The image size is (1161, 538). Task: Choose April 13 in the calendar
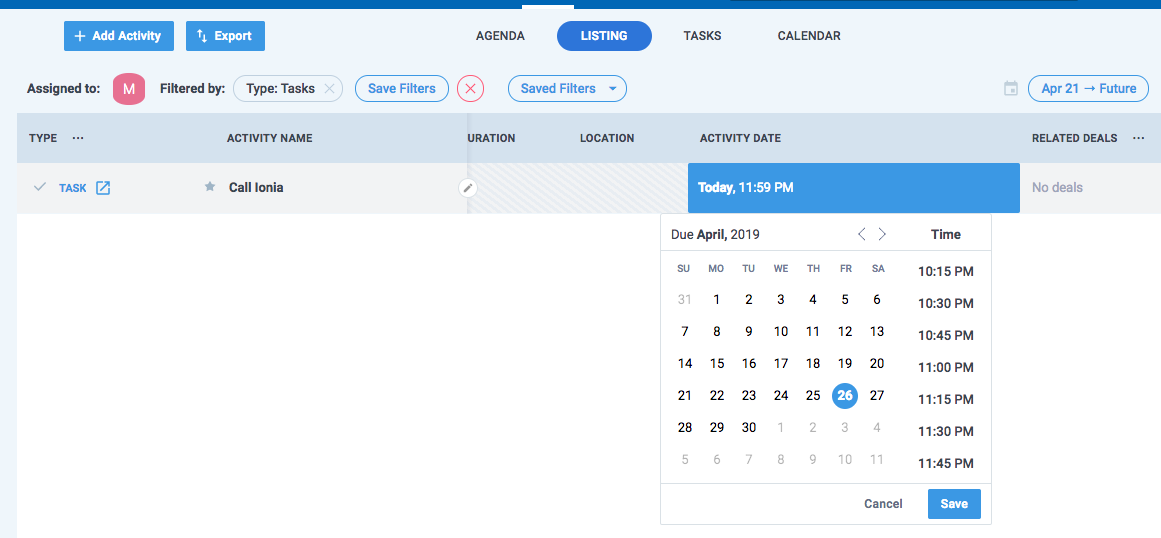click(877, 332)
